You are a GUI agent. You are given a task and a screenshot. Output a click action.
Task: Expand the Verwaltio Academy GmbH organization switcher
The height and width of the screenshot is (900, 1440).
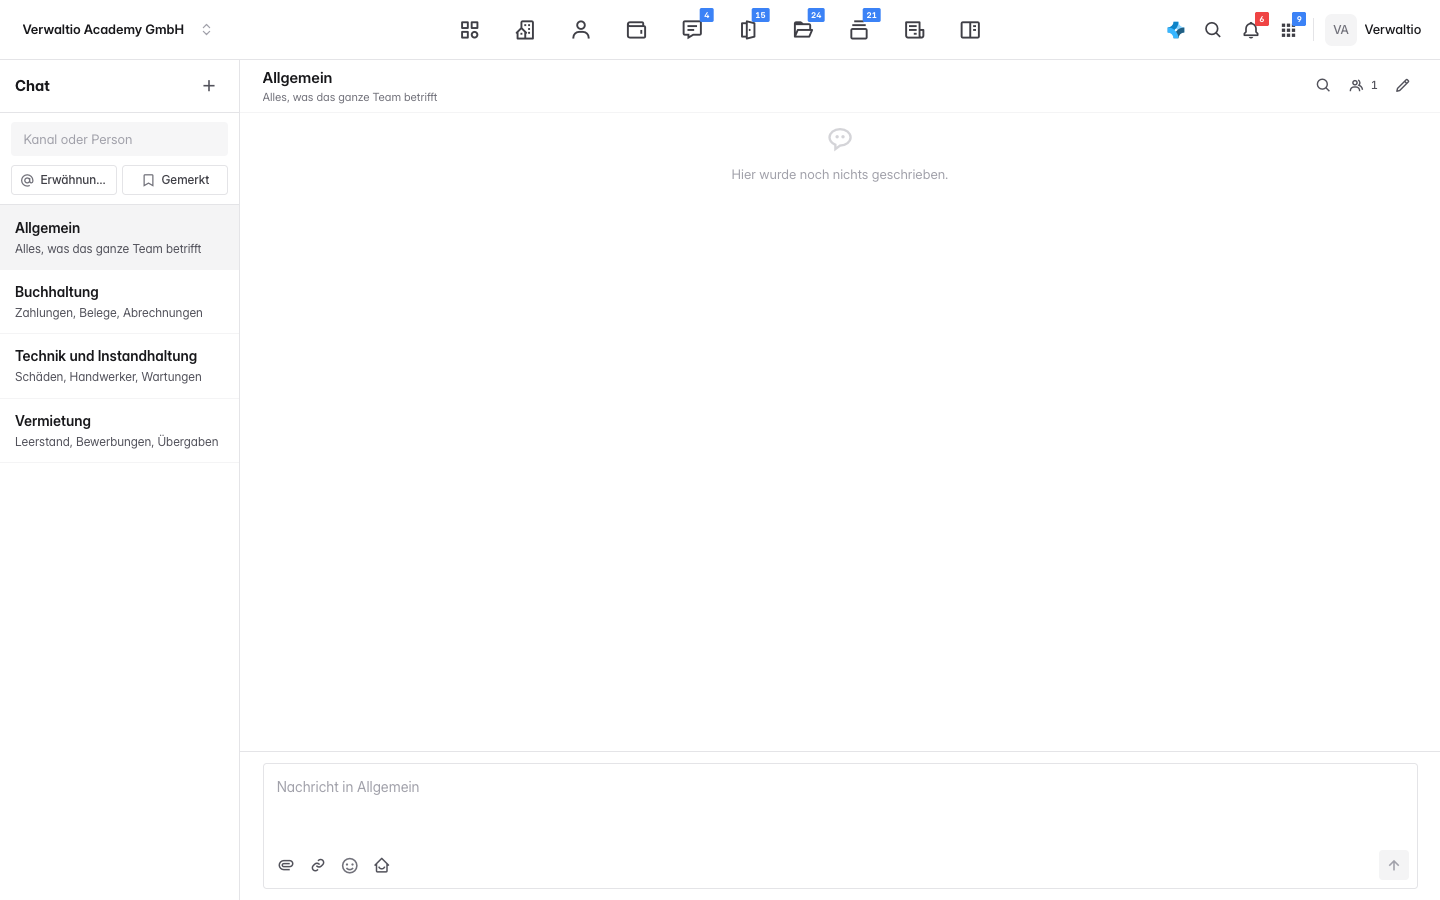point(118,30)
